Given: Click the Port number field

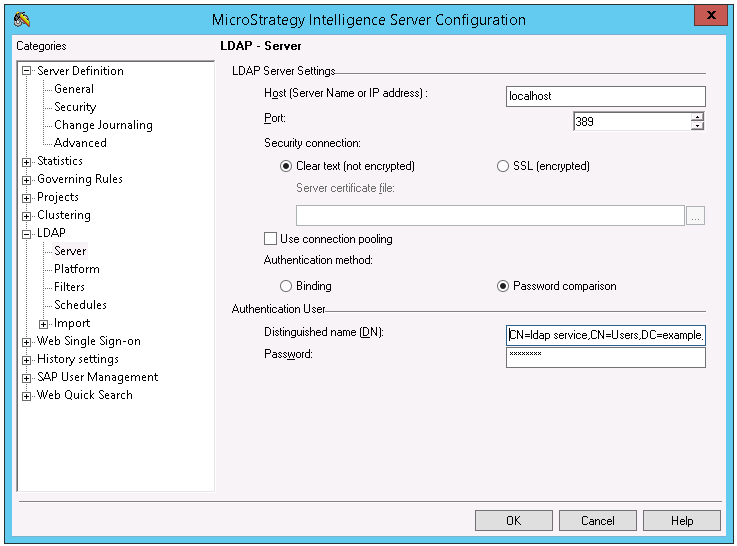Looking at the screenshot, I should click(632, 122).
